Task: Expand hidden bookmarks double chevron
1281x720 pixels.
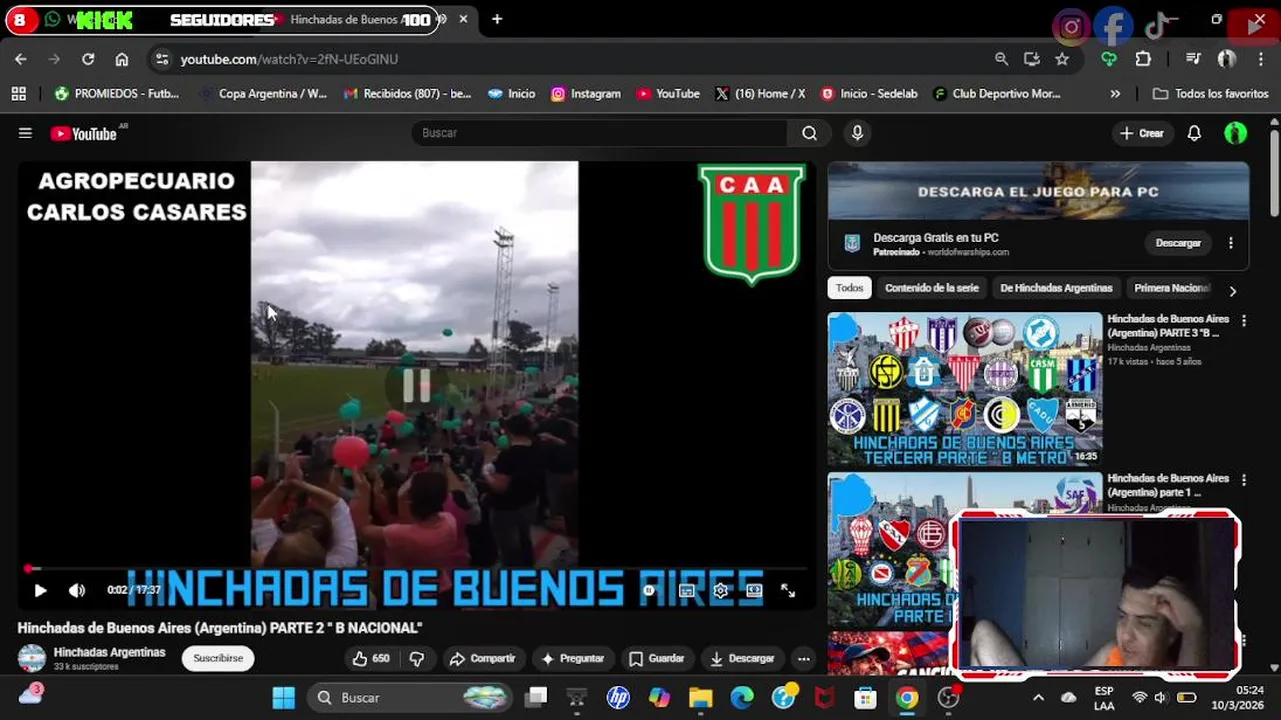Action: click(1115, 93)
